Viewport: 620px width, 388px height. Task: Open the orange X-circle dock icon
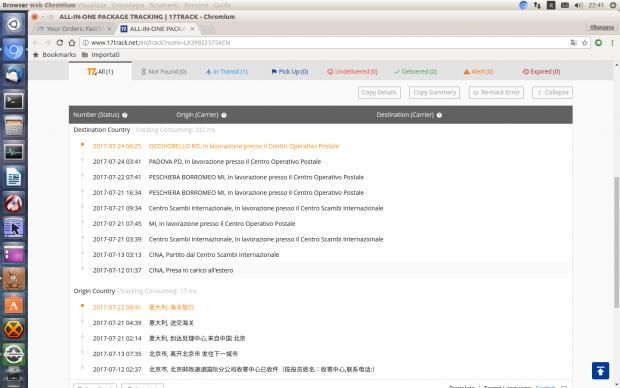pos(14,329)
